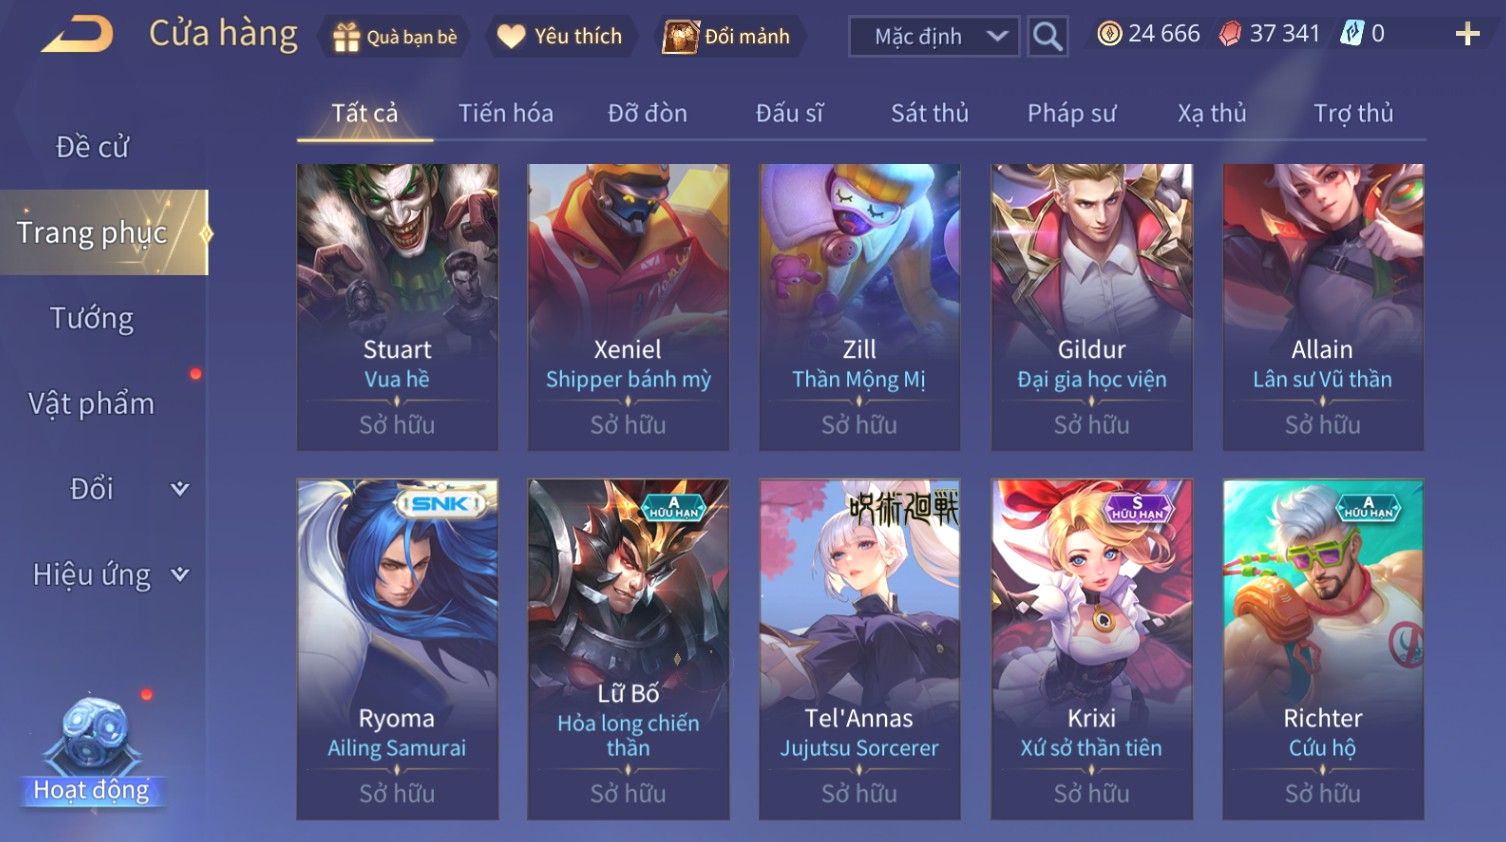1506x842 pixels.
Task: Tap the plus icon to add currency
Action: 1467,35
